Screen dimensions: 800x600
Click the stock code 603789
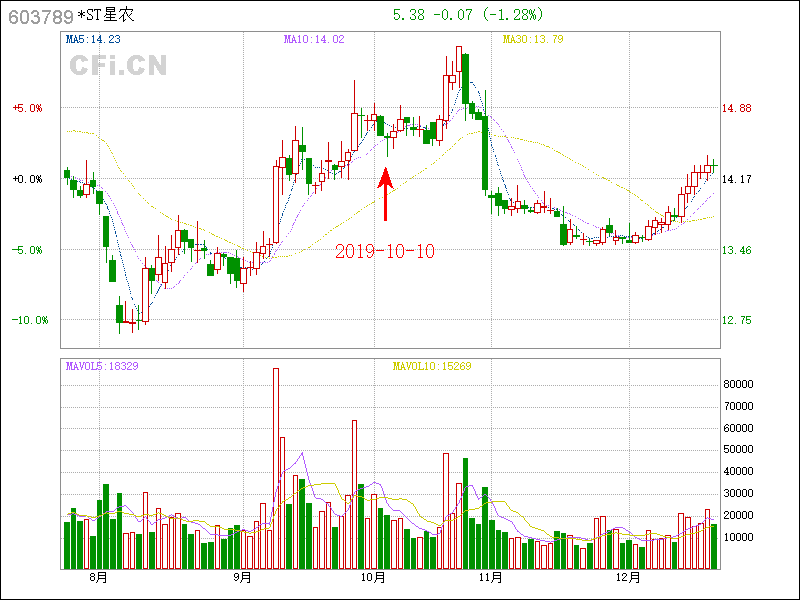[41, 17]
